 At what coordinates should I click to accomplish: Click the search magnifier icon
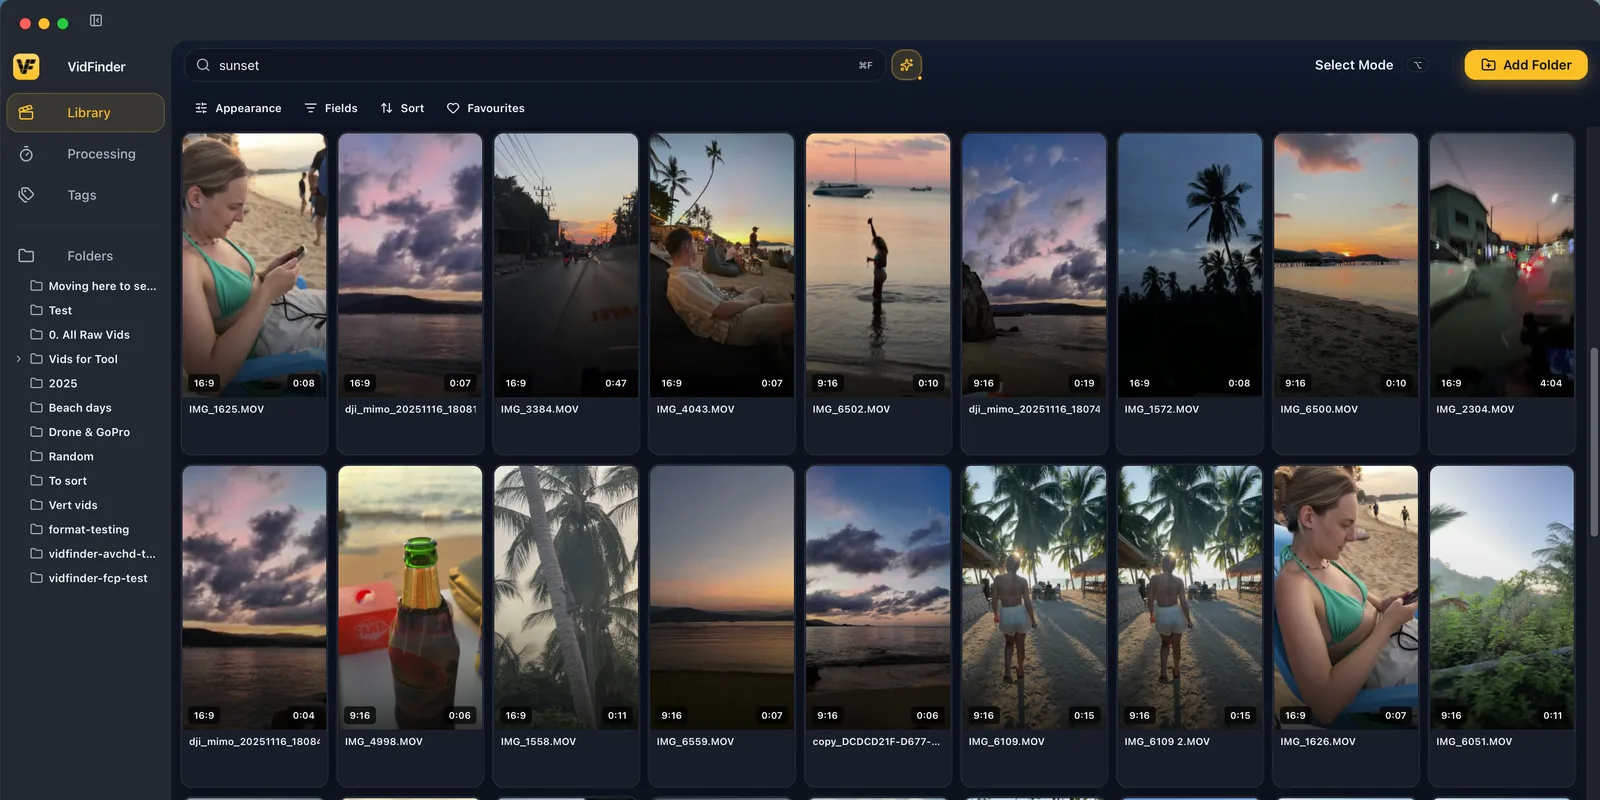click(203, 65)
